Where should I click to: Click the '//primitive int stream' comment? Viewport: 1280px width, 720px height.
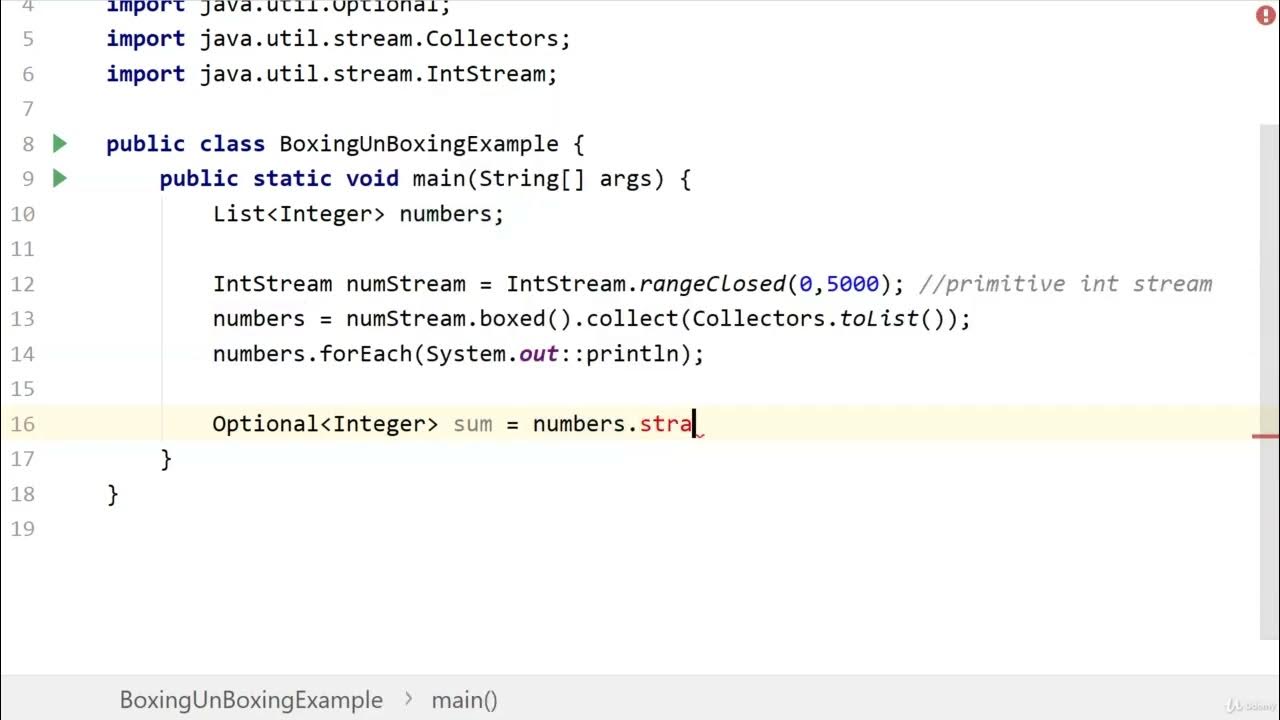(x=1065, y=284)
